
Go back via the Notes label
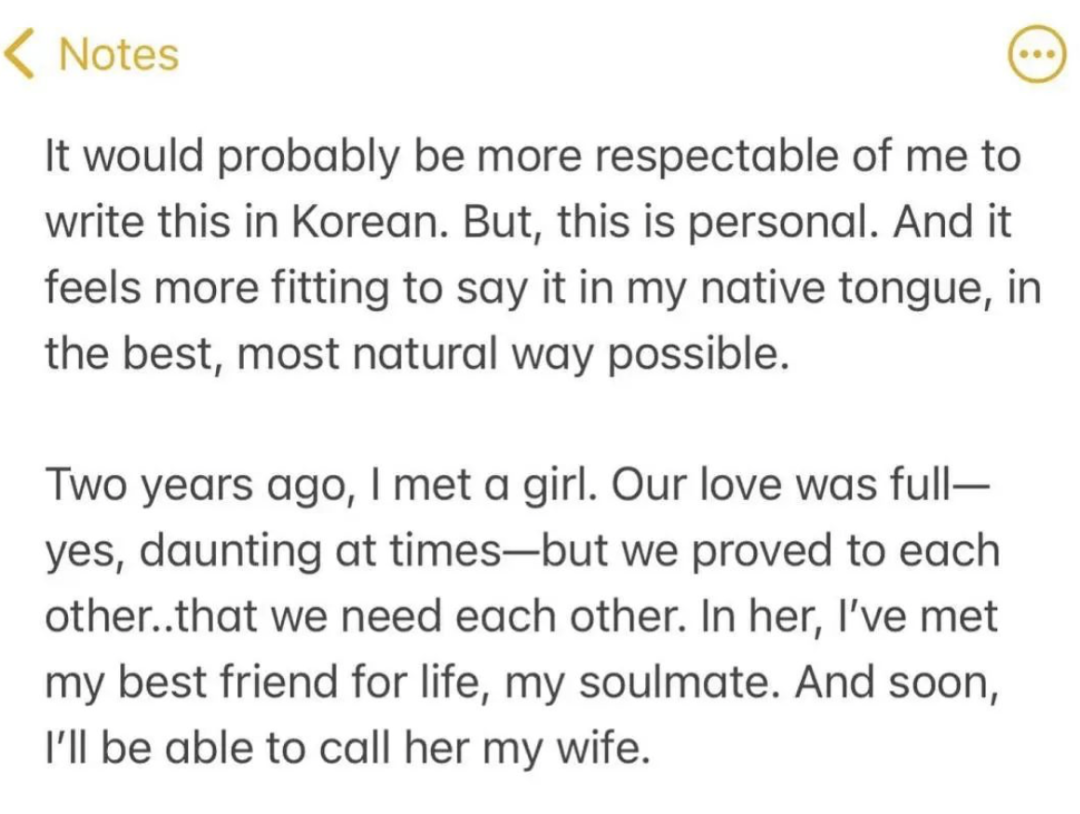pyautogui.click(x=119, y=54)
